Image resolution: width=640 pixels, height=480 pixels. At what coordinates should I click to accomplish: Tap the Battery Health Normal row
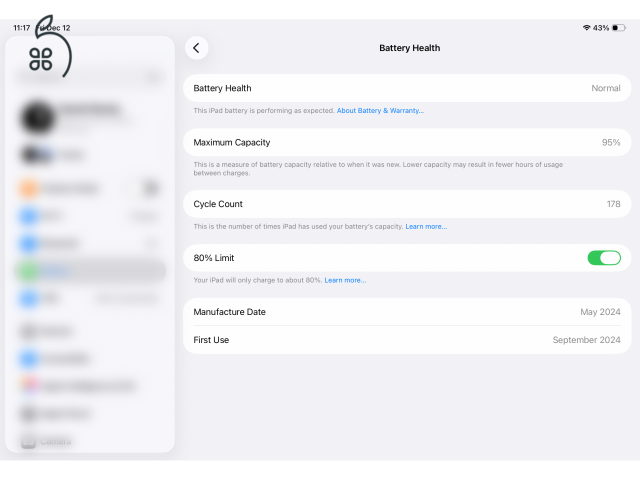click(x=407, y=88)
